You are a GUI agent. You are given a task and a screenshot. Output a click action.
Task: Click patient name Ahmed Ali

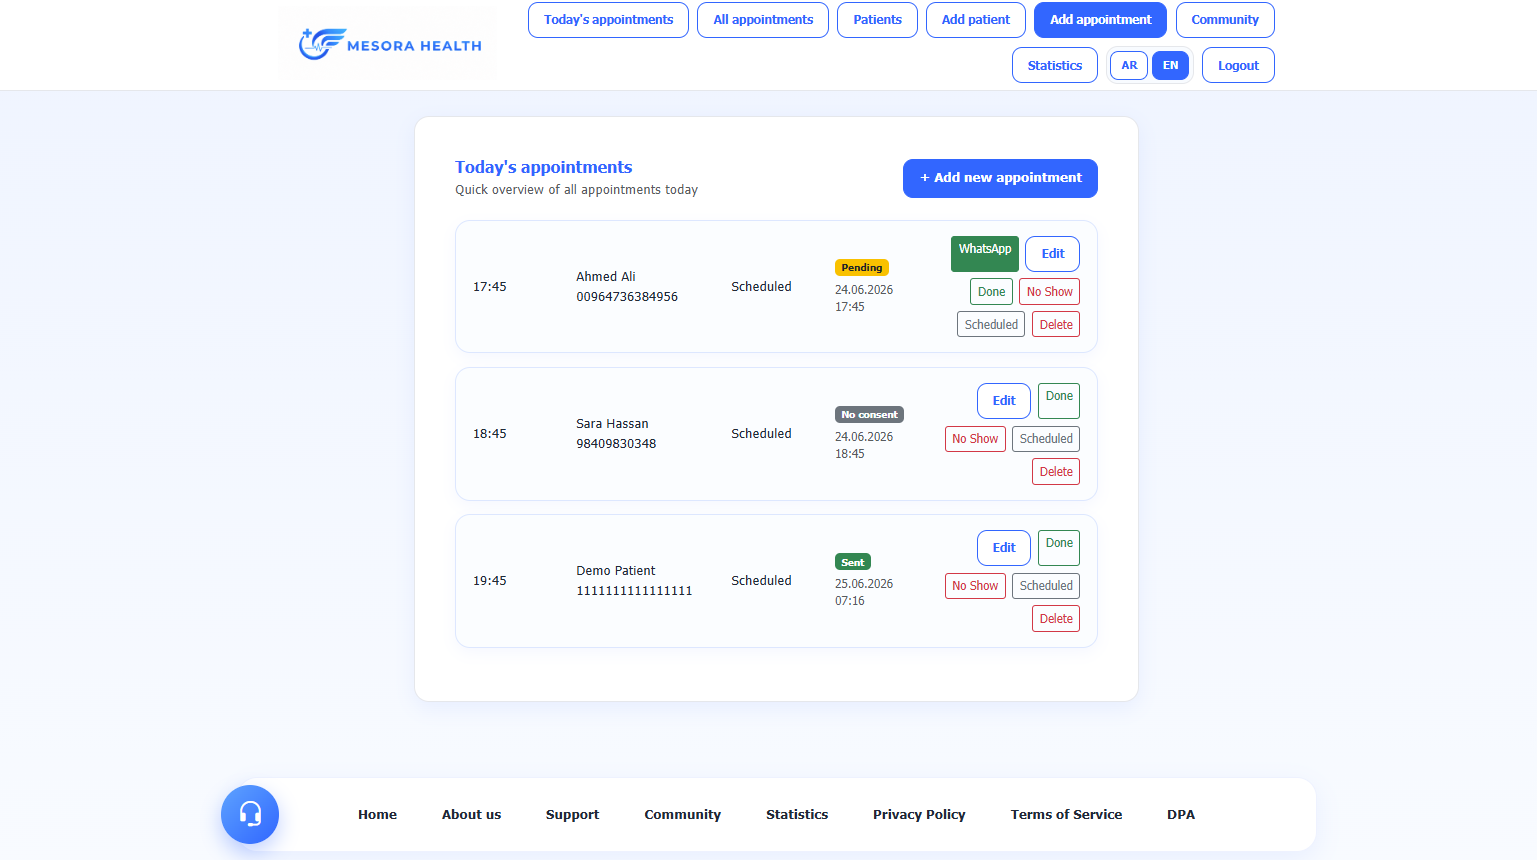pos(606,277)
